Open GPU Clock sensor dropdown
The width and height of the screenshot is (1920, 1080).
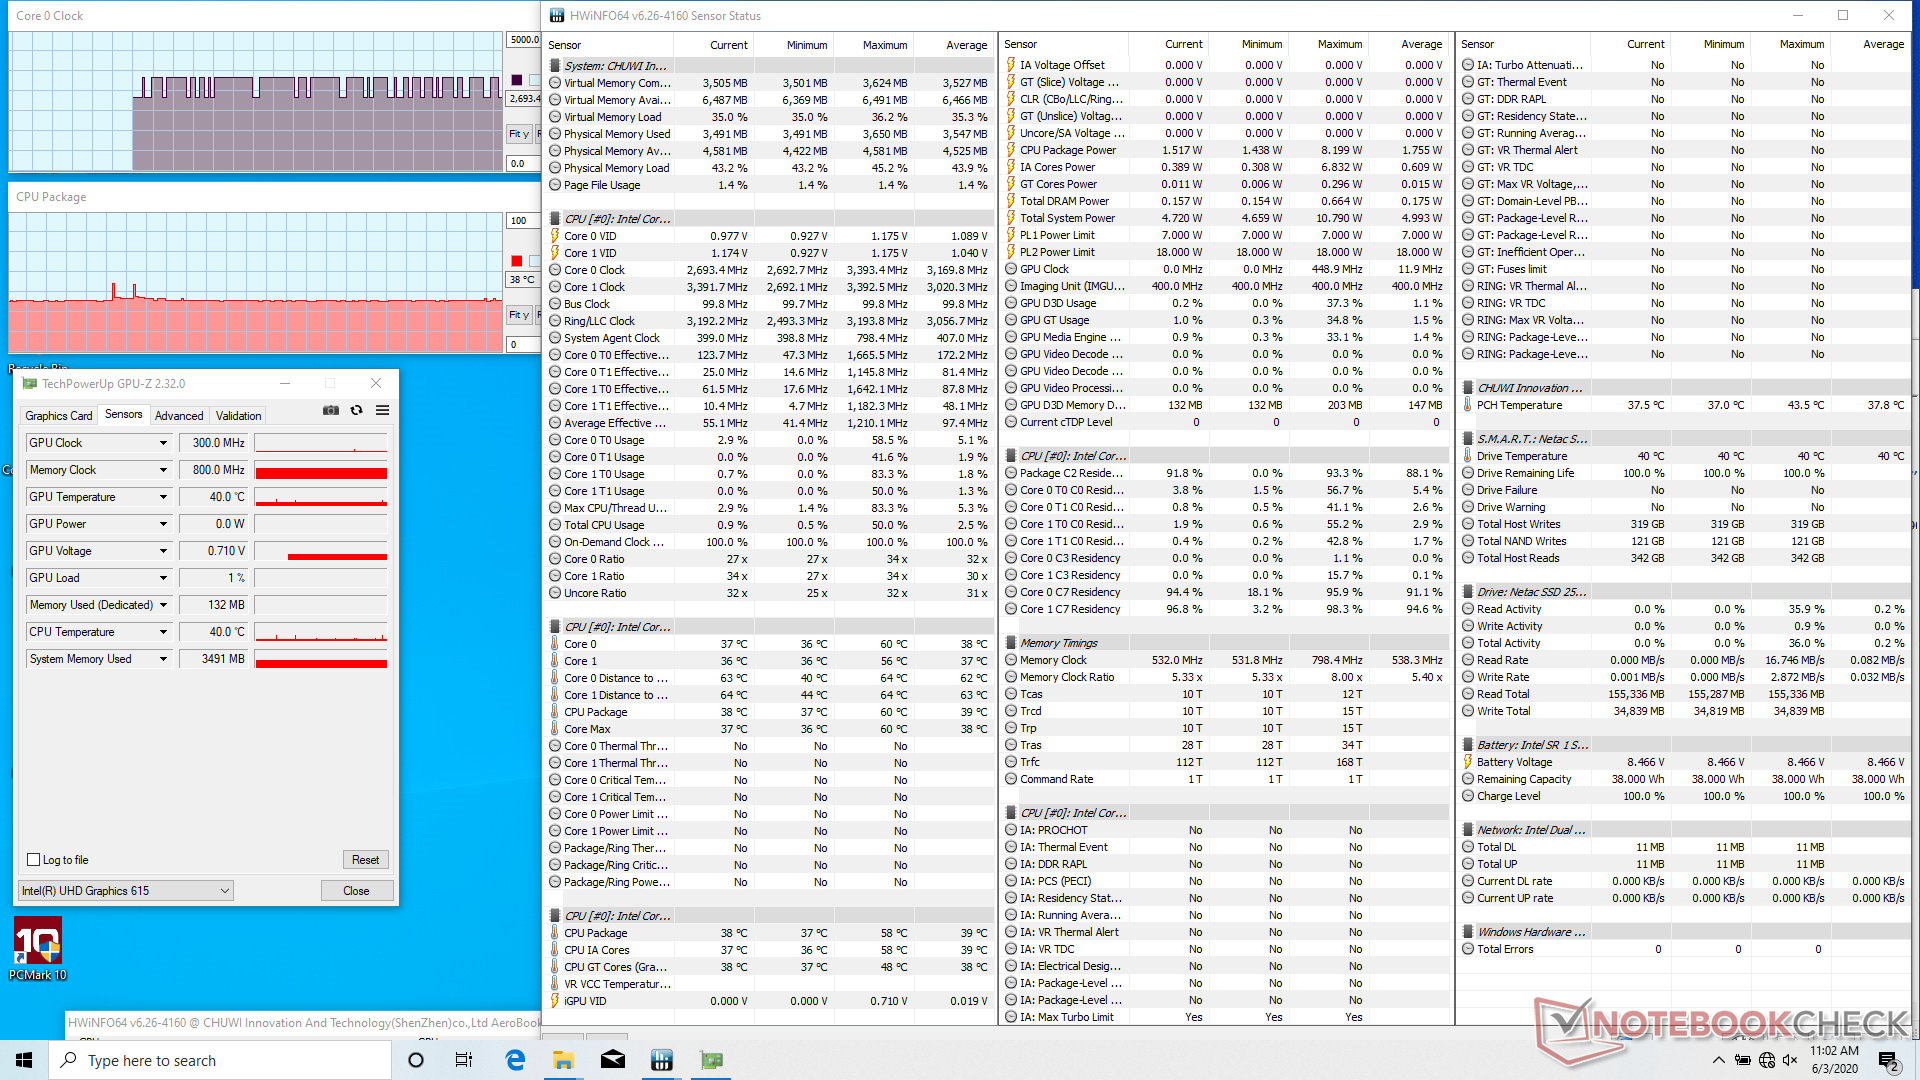point(163,443)
